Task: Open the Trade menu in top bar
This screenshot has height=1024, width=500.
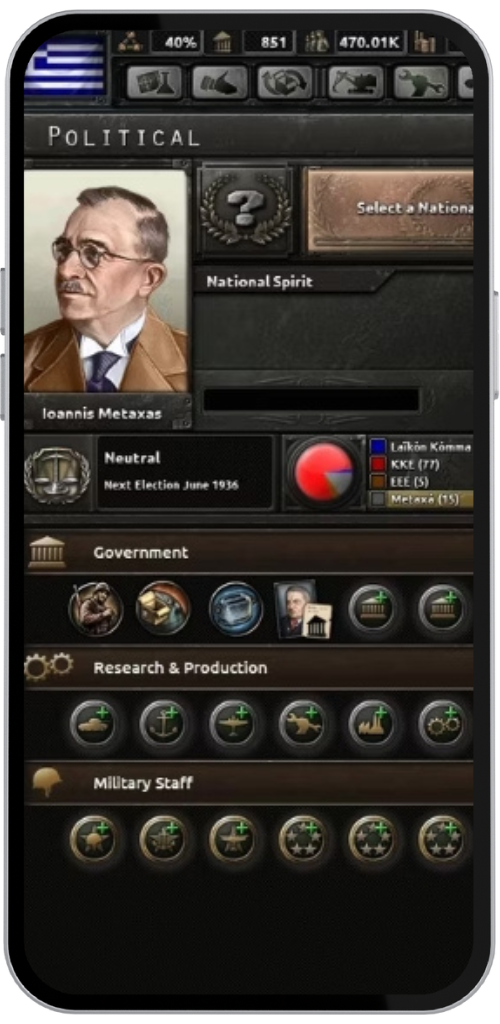Action: [285, 82]
